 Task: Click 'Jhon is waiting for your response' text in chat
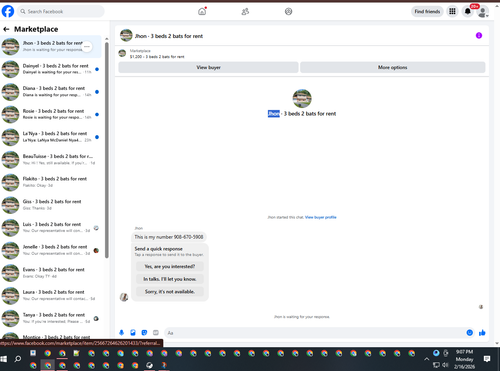(302, 317)
